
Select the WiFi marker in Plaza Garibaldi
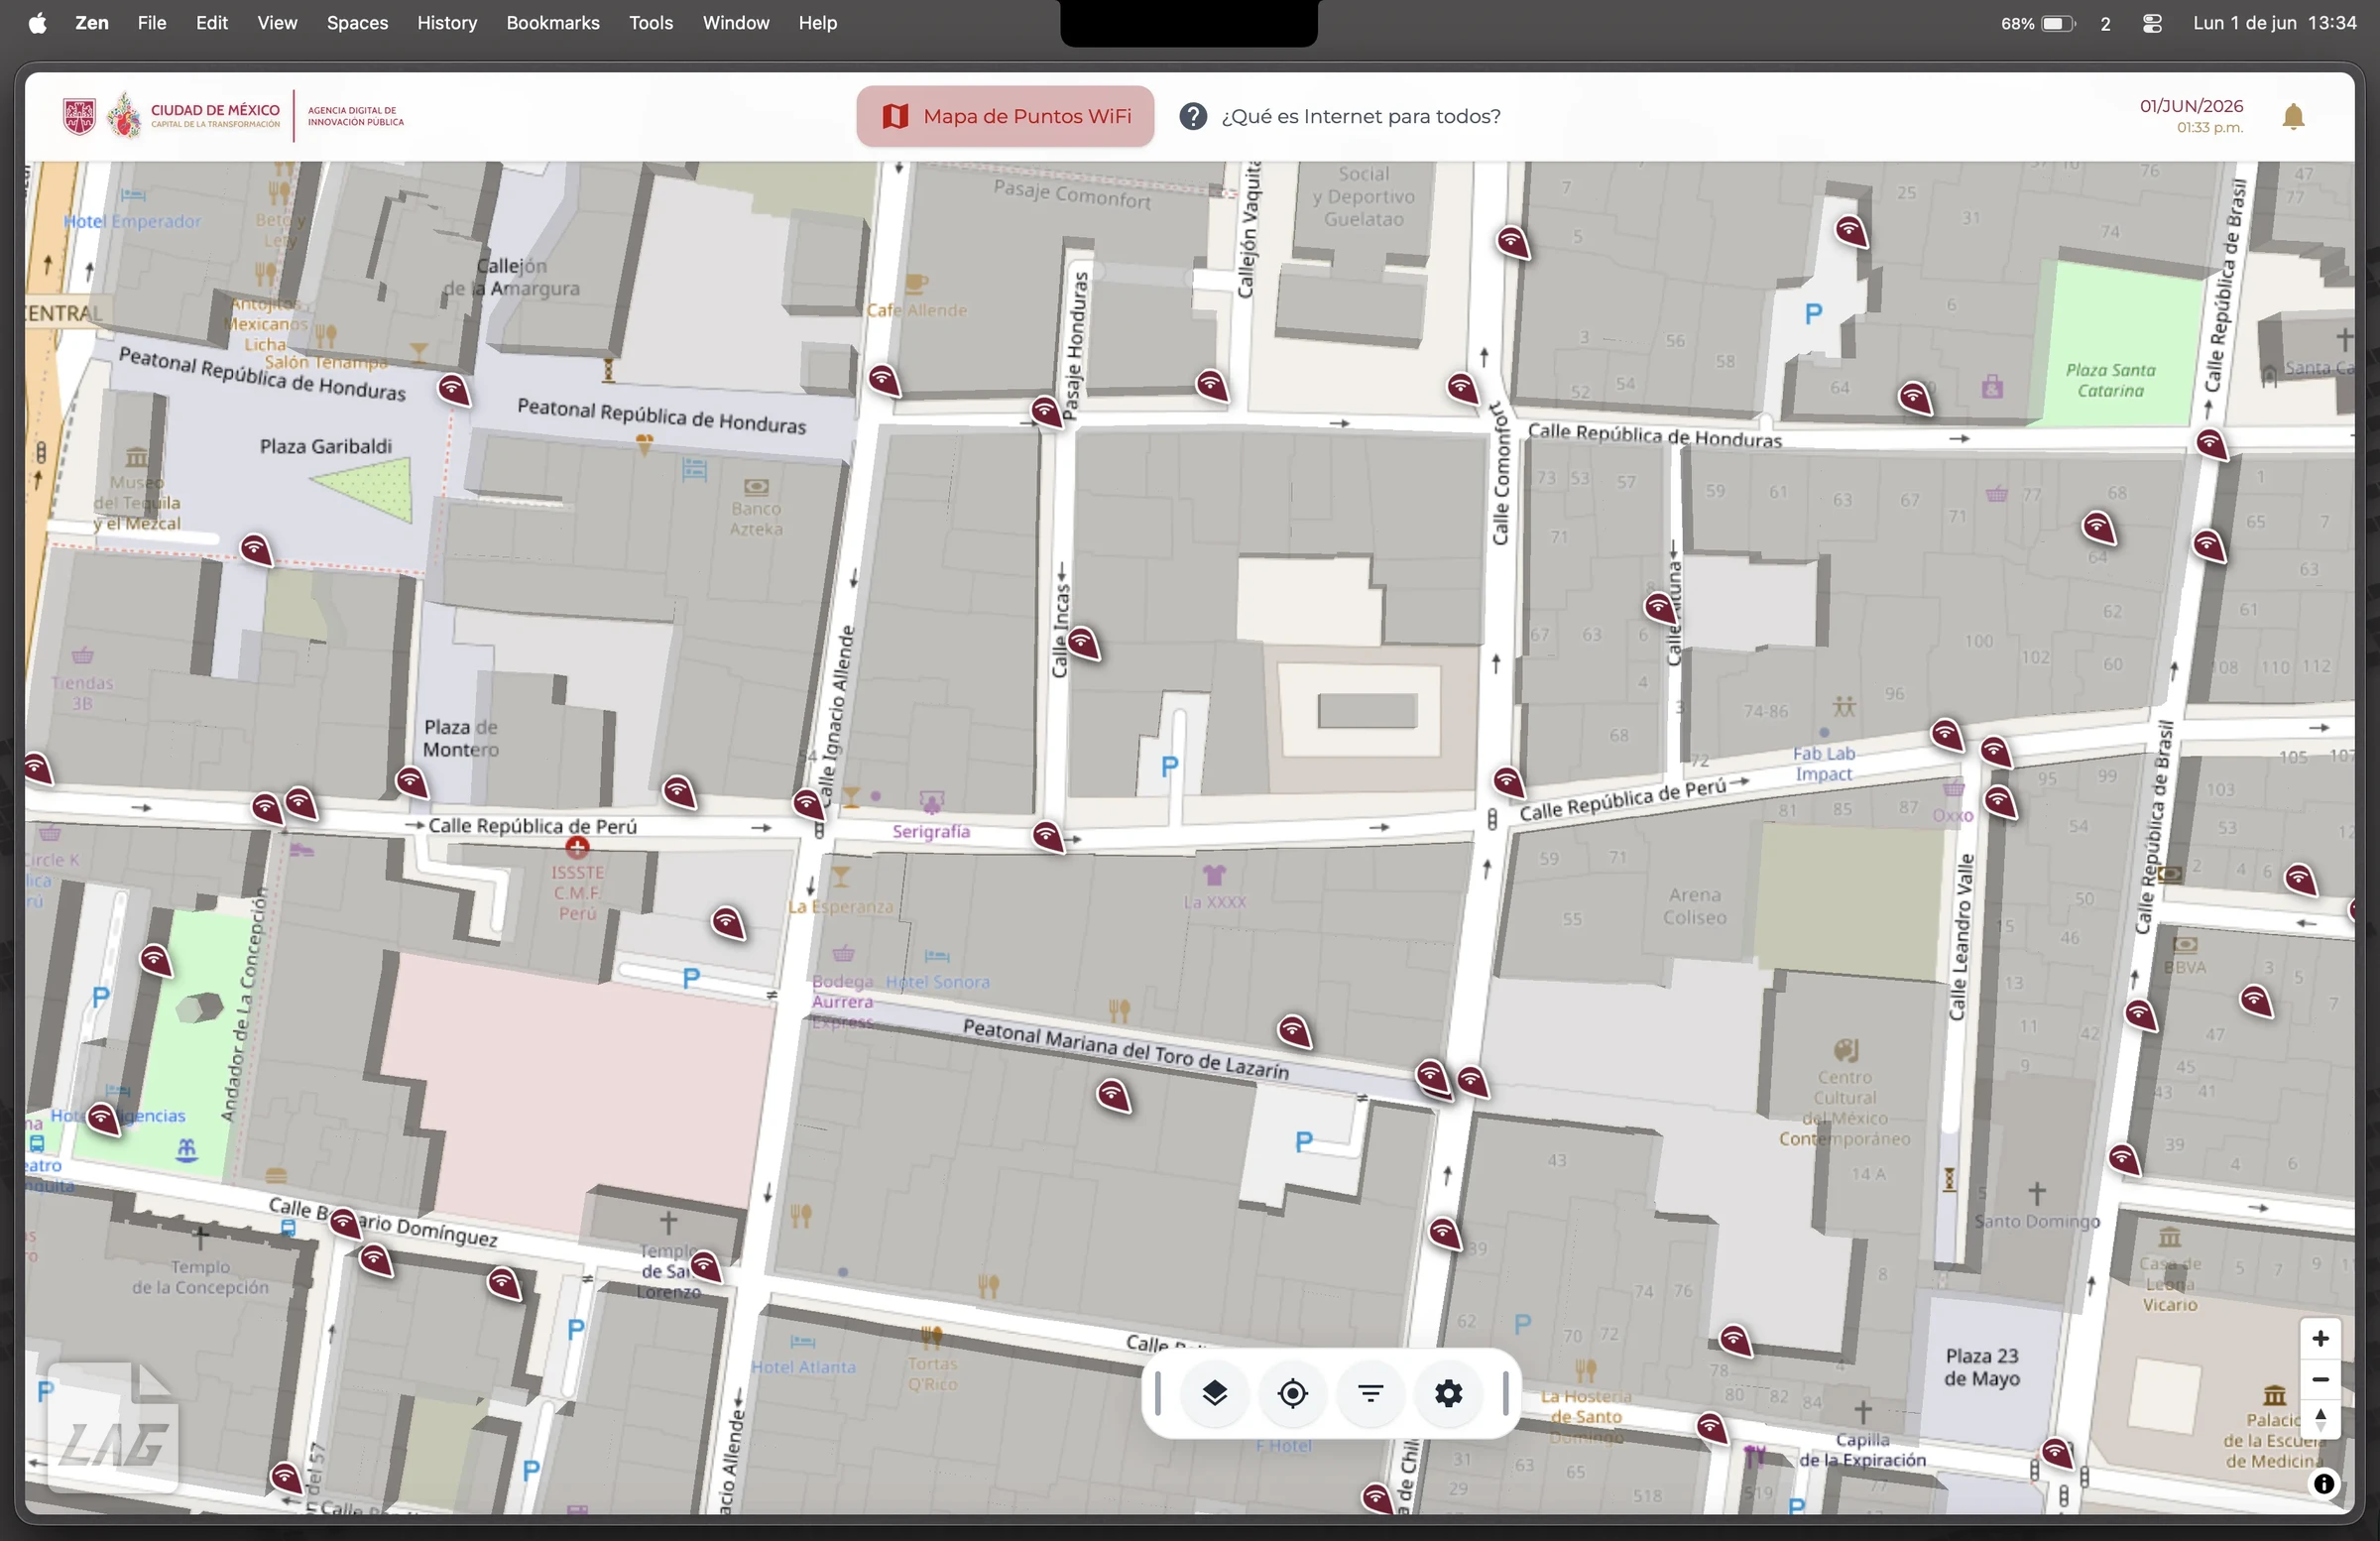tap(256, 549)
